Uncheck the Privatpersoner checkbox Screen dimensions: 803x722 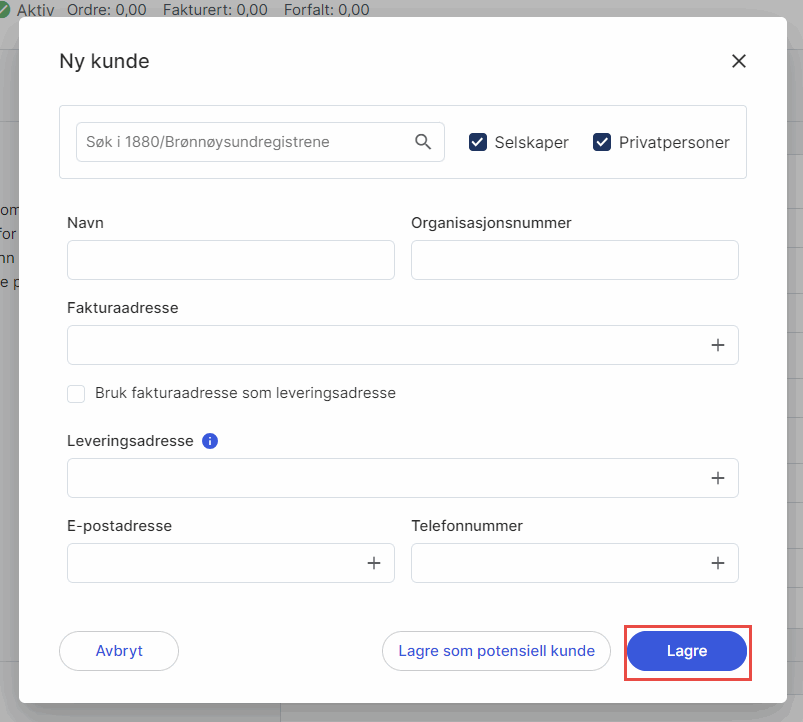pos(602,142)
